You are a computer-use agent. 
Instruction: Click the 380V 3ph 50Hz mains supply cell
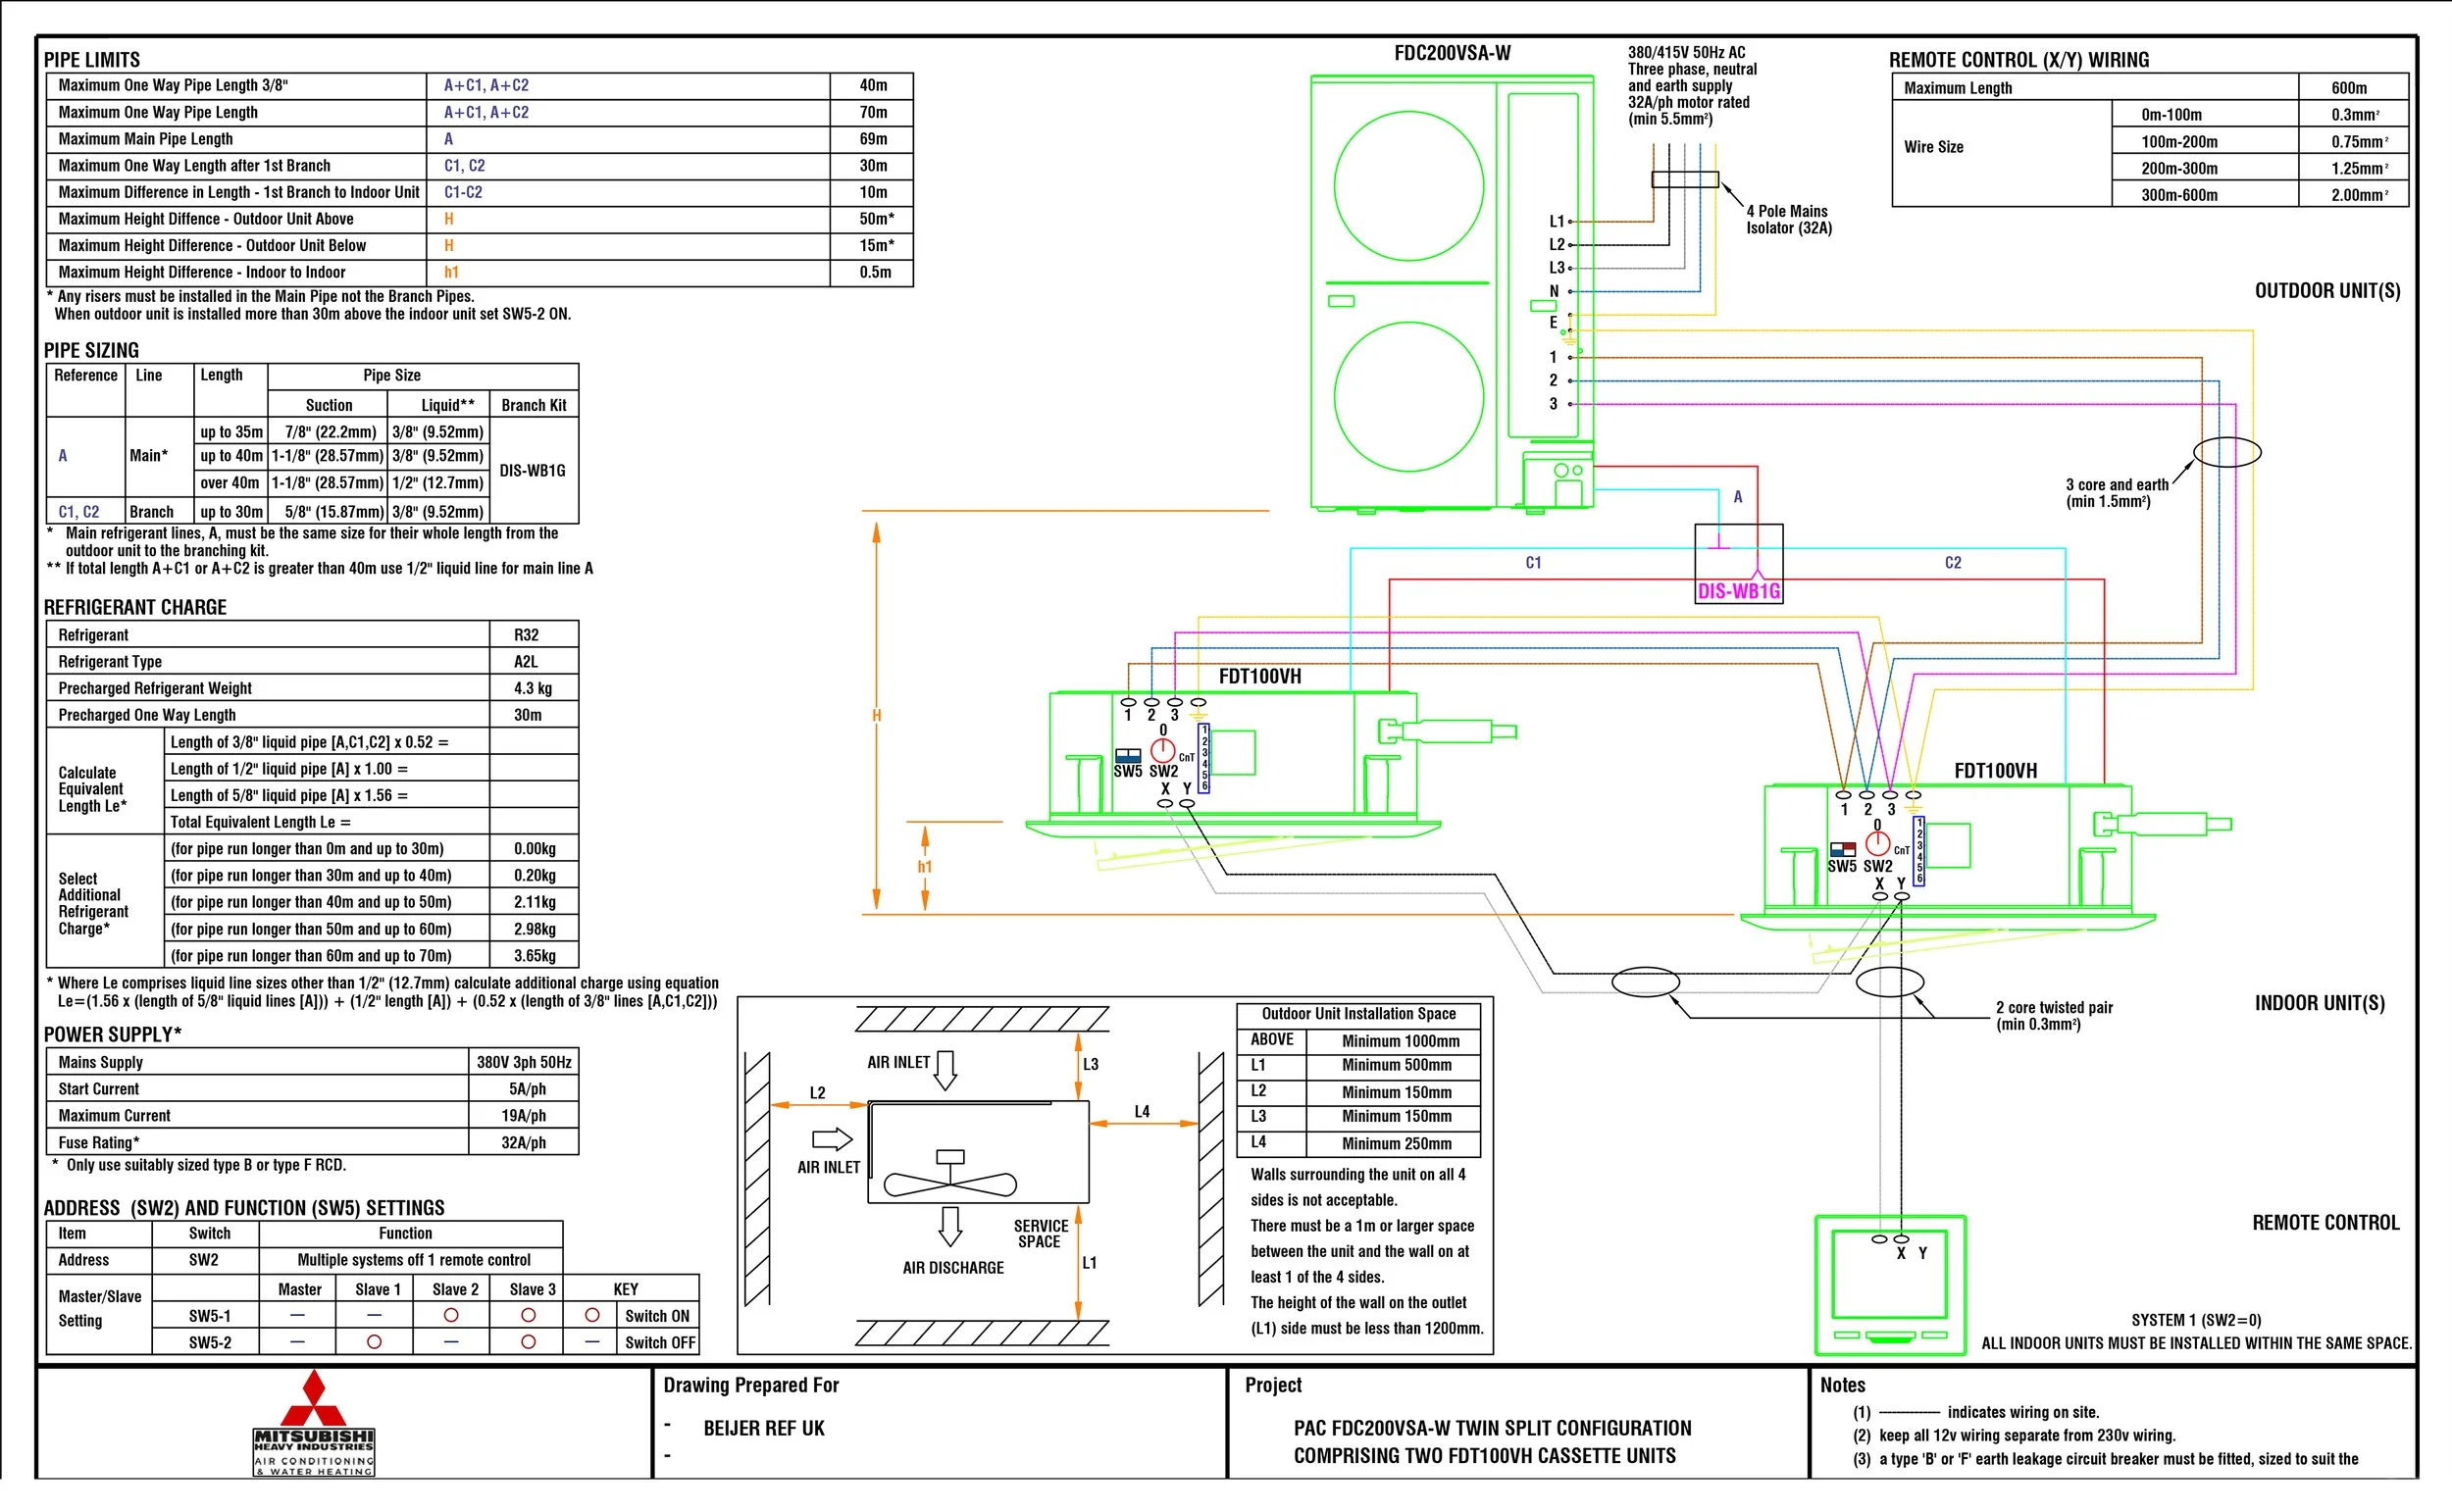point(524,1062)
